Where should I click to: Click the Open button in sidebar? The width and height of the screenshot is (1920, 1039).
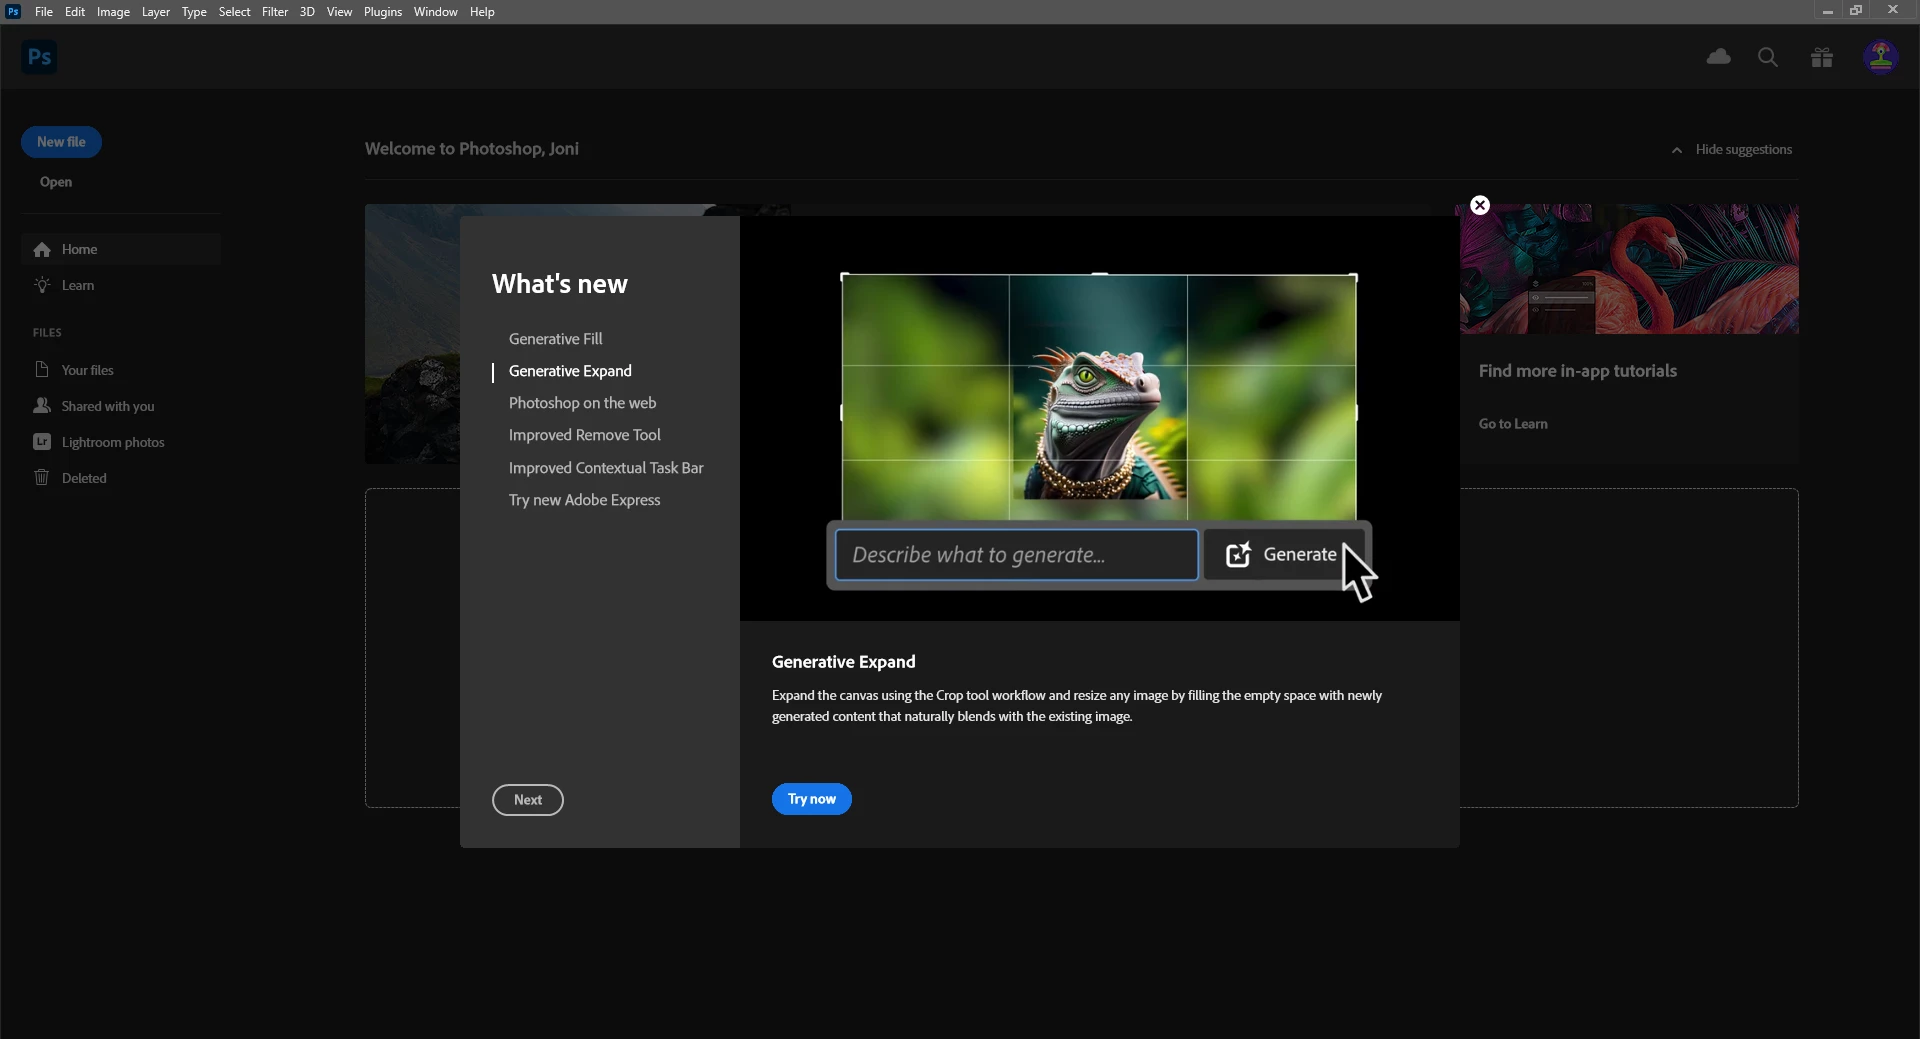pyautogui.click(x=56, y=182)
